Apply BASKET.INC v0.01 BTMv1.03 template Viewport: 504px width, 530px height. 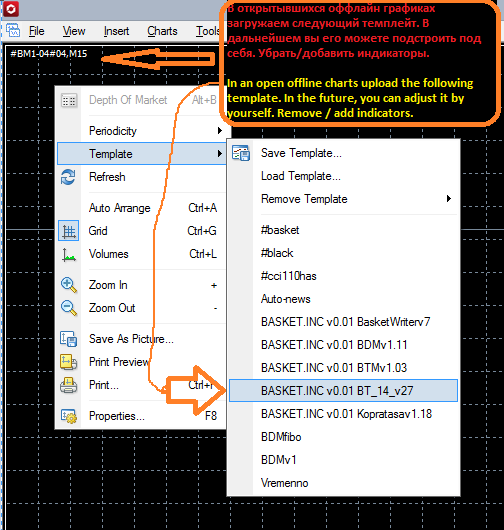343,368
